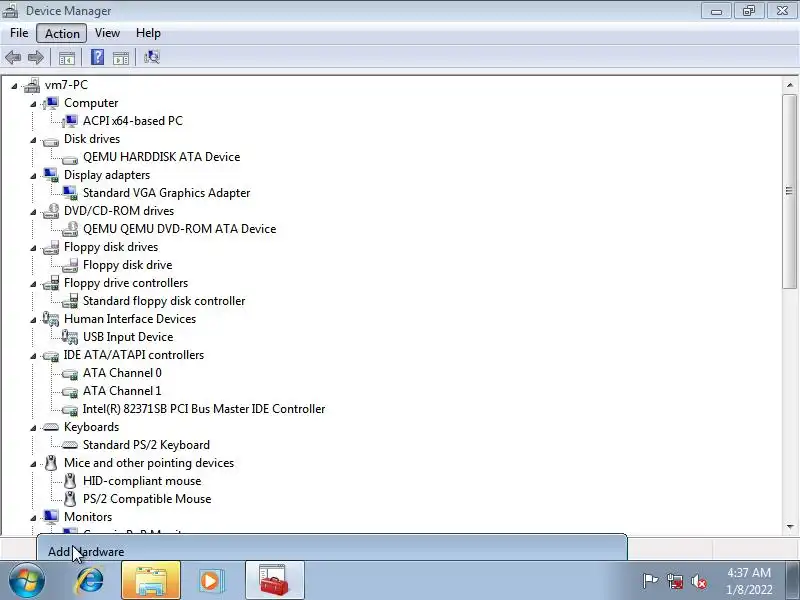Image resolution: width=800 pixels, height=600 pixels.
Task: Select the QEMU DVD-ROM device icon
Action: 70,229
